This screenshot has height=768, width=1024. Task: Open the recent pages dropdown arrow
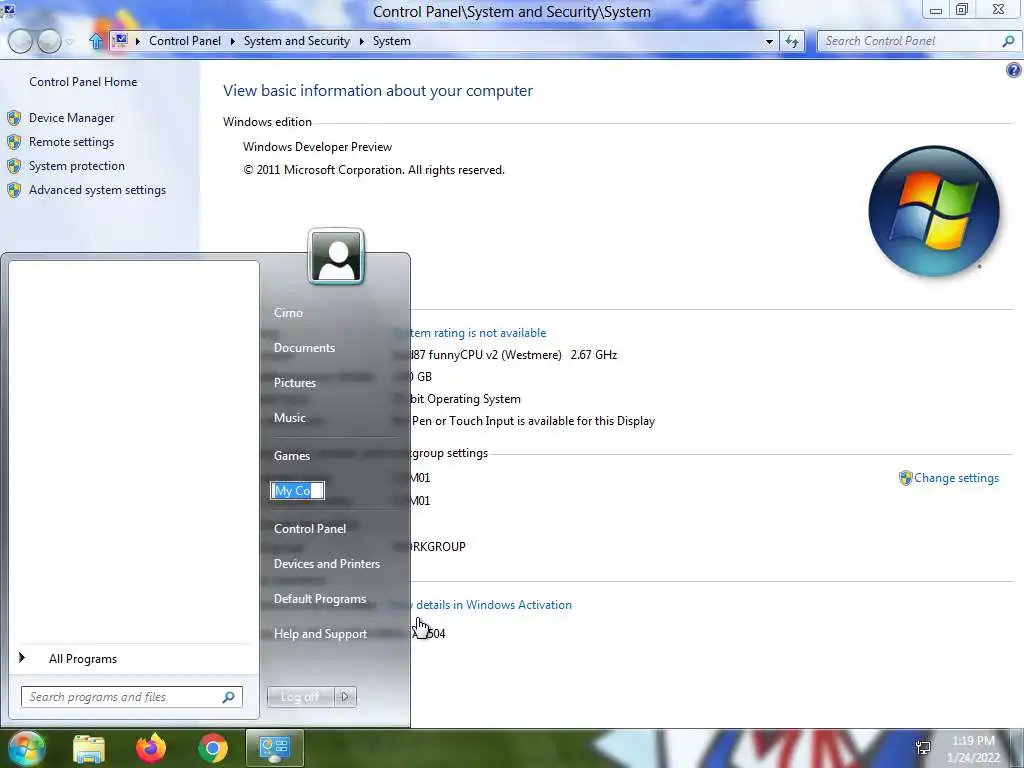[x=69, y=42]
